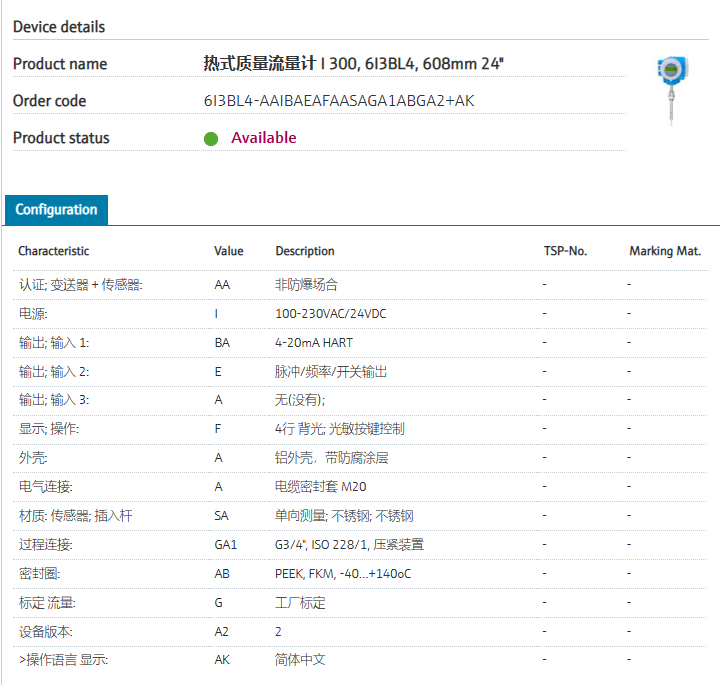
Task: Switch to the Configuration tab
Action: click(x=56, y=210)
